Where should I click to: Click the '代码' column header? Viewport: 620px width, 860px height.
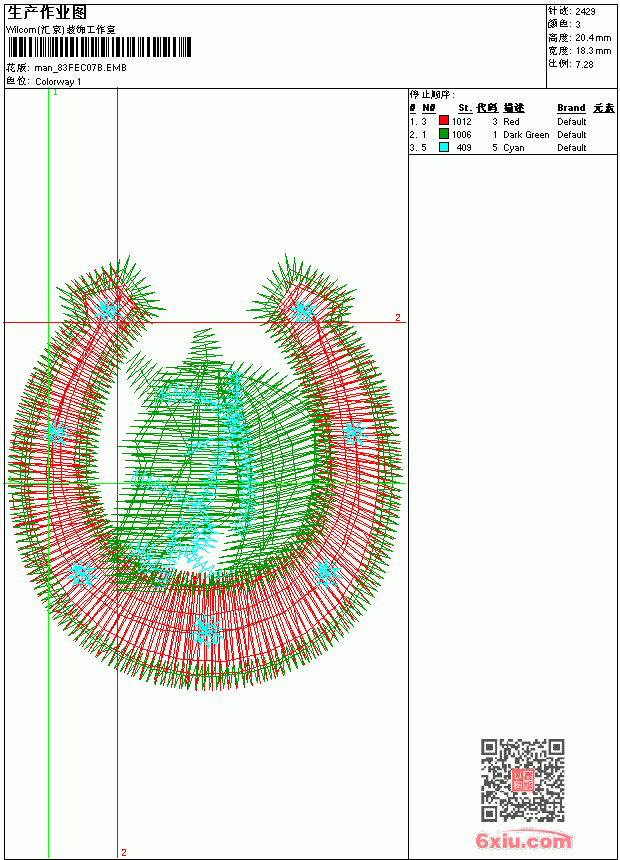tap(487, 108)
